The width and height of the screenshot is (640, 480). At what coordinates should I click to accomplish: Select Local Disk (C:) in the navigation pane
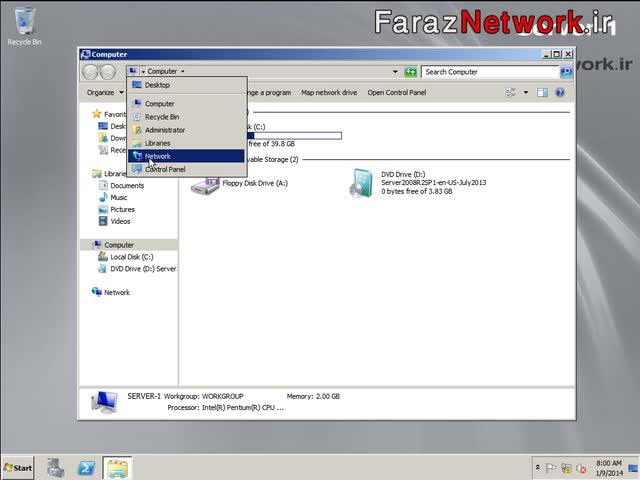132,257
